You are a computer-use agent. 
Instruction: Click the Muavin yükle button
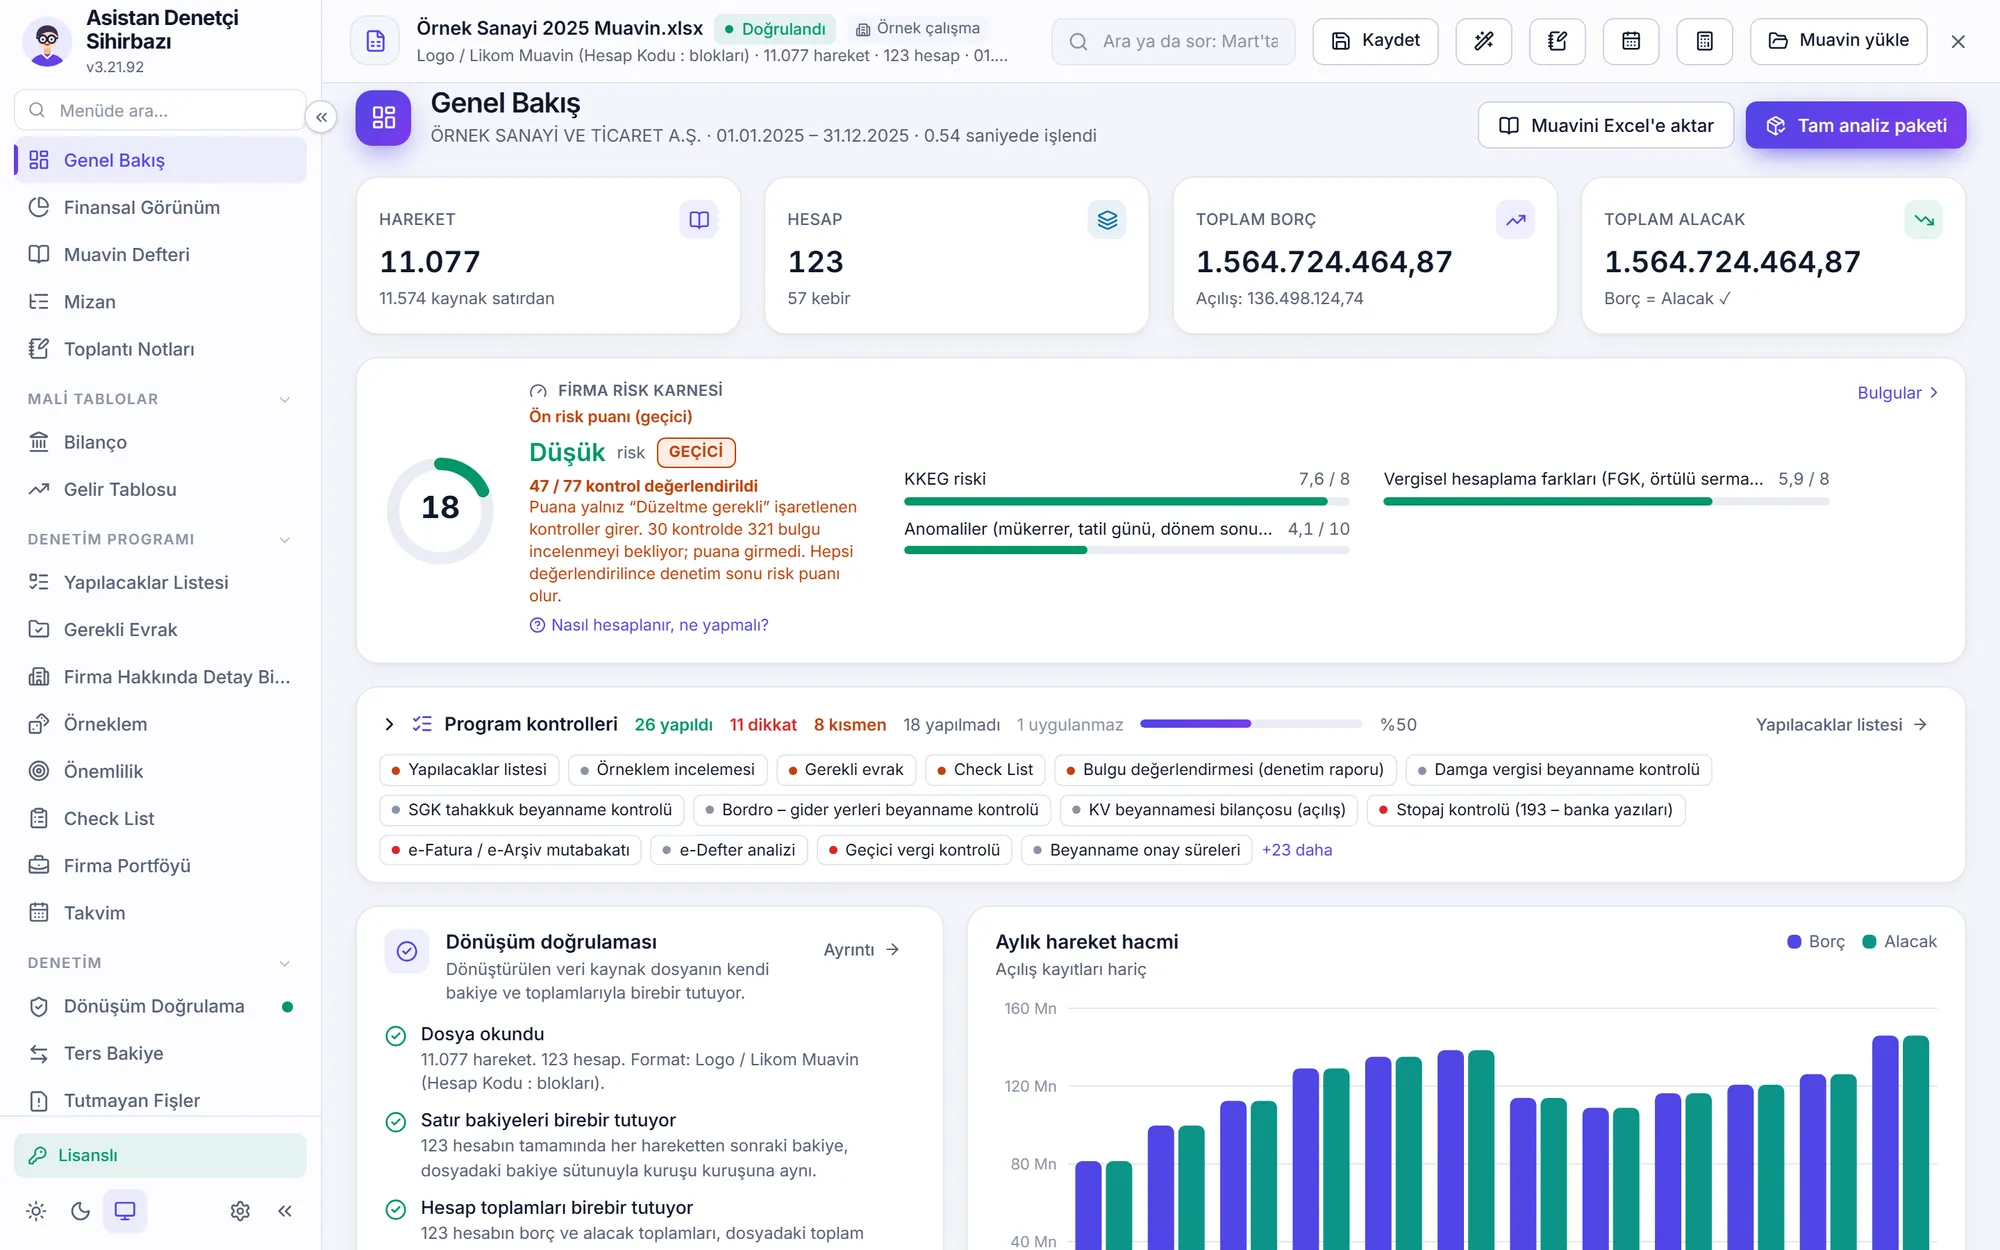click(1838, 41)
